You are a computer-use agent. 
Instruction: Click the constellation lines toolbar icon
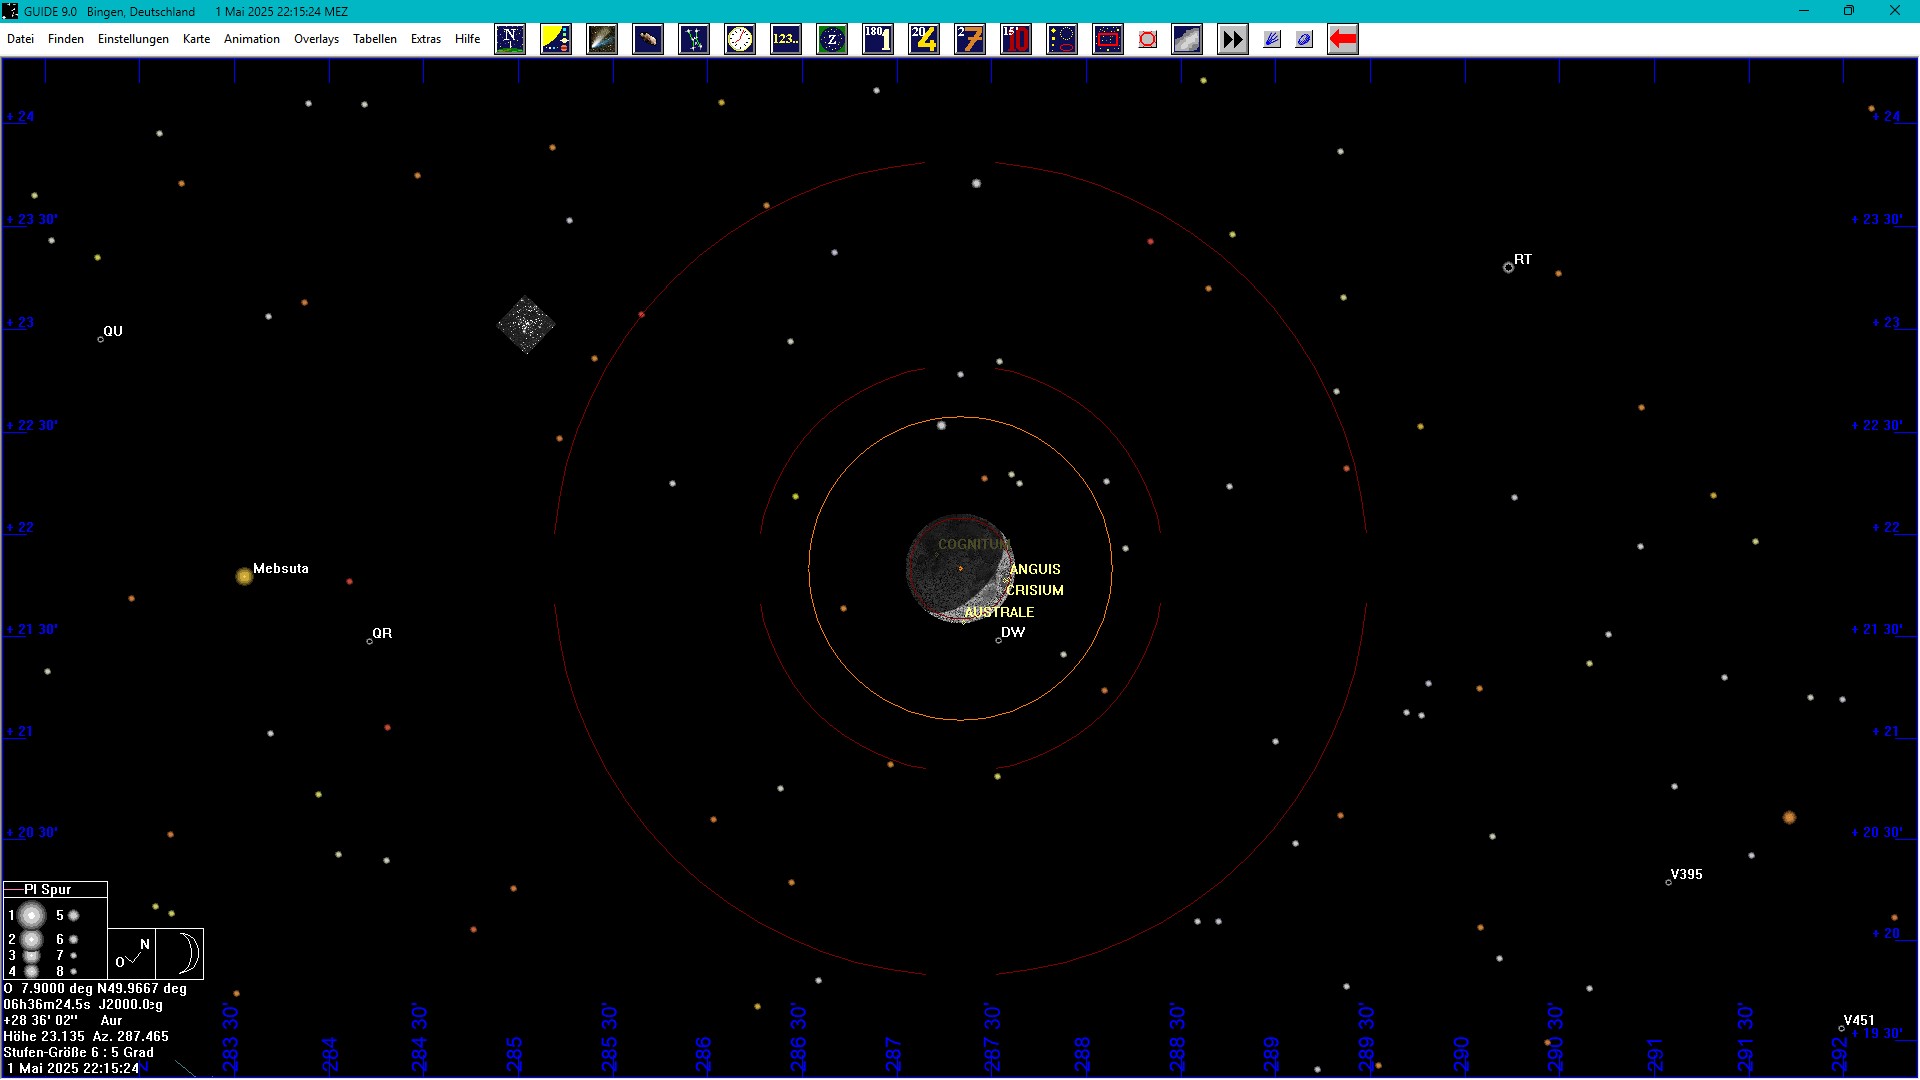coord(694,40)
